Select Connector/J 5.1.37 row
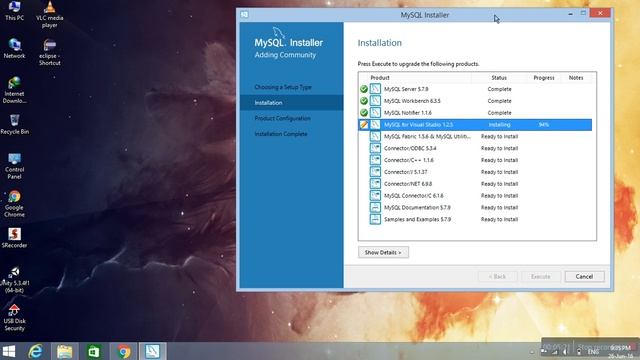640x360 pixels. (475, 172)
